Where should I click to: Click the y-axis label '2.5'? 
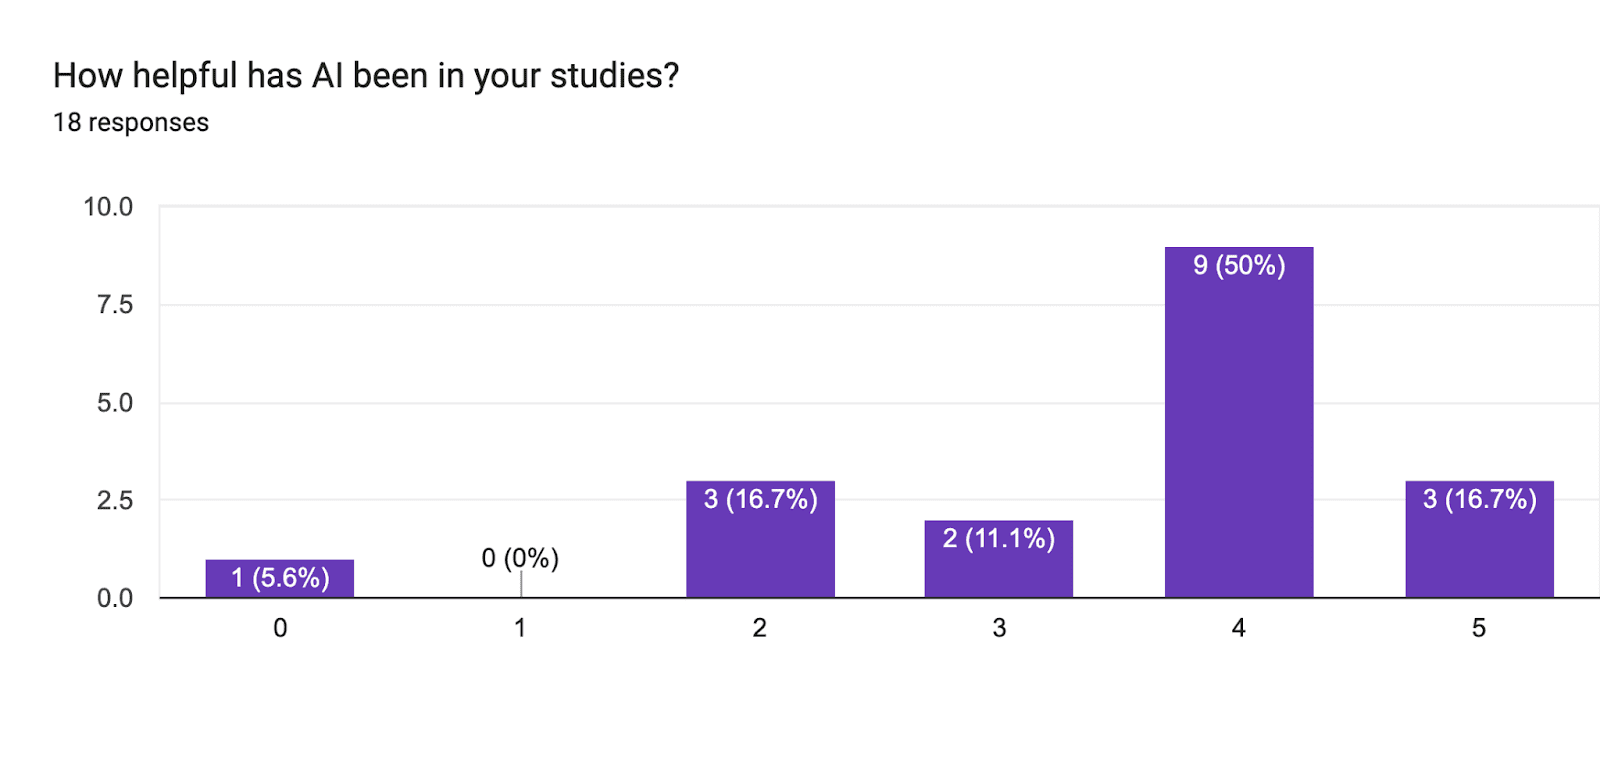pyautogui.click(x=115, y=501)
